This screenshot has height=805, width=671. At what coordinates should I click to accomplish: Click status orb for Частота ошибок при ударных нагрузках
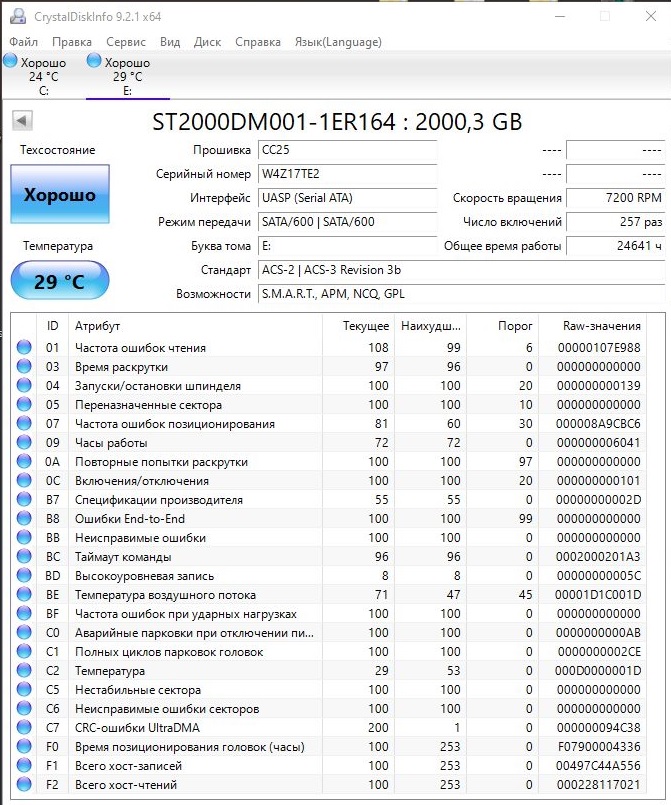coord(24,613)
